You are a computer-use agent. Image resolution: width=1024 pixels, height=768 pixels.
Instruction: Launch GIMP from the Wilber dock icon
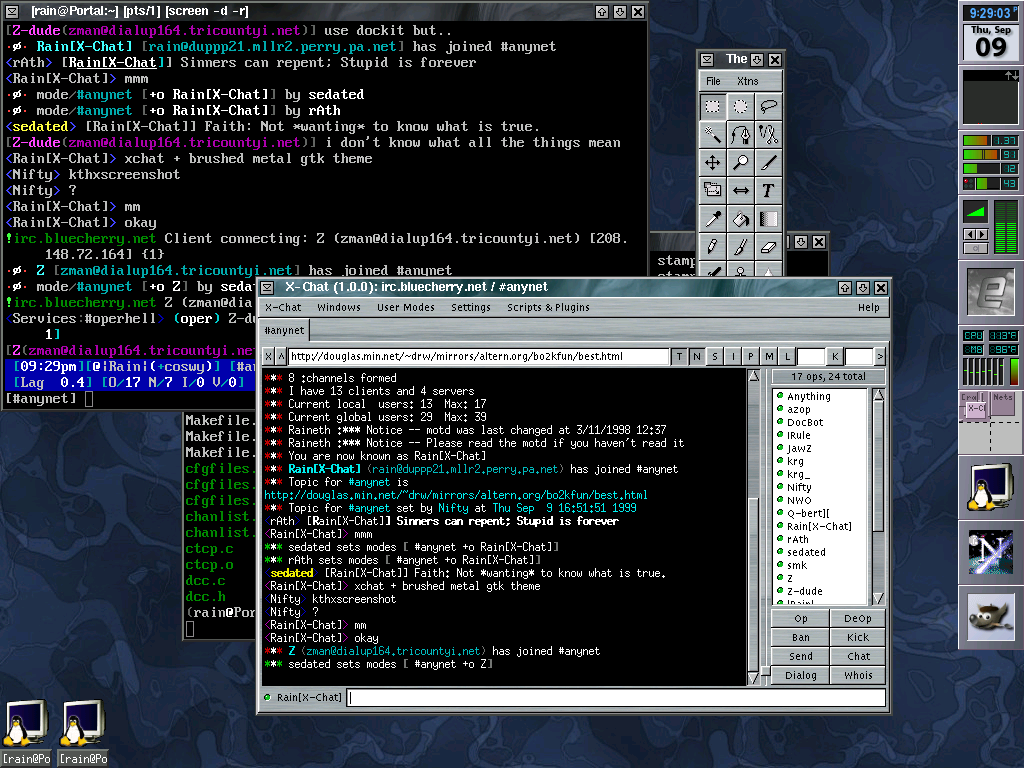[991, 617]
